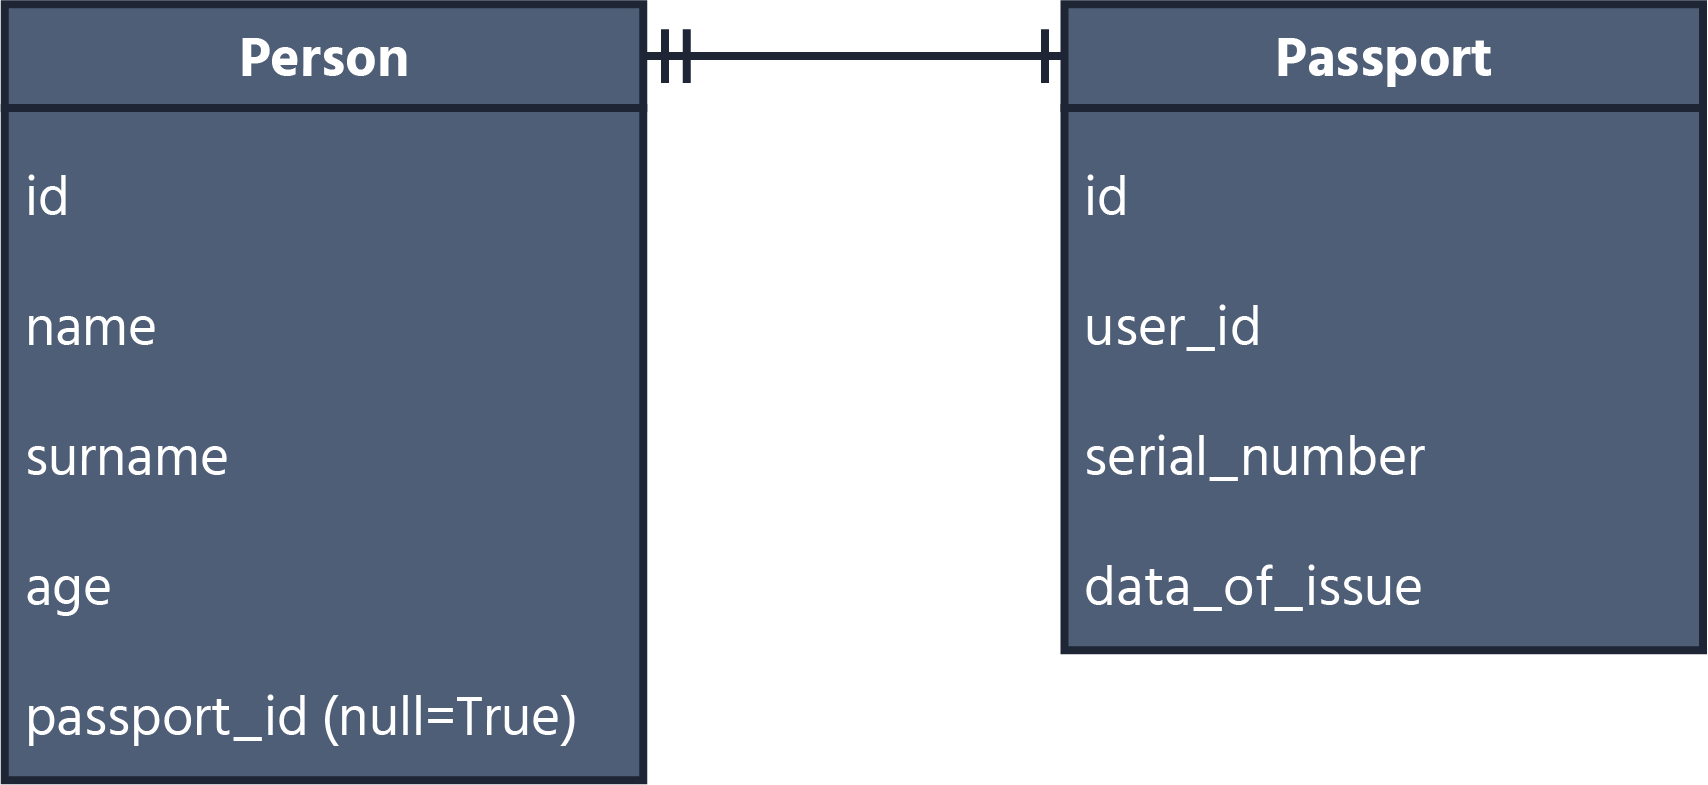Select the data_of_issue field in Passport
The width and height of the screenshot is (1708, 785).
click(x=1253, y=587)
